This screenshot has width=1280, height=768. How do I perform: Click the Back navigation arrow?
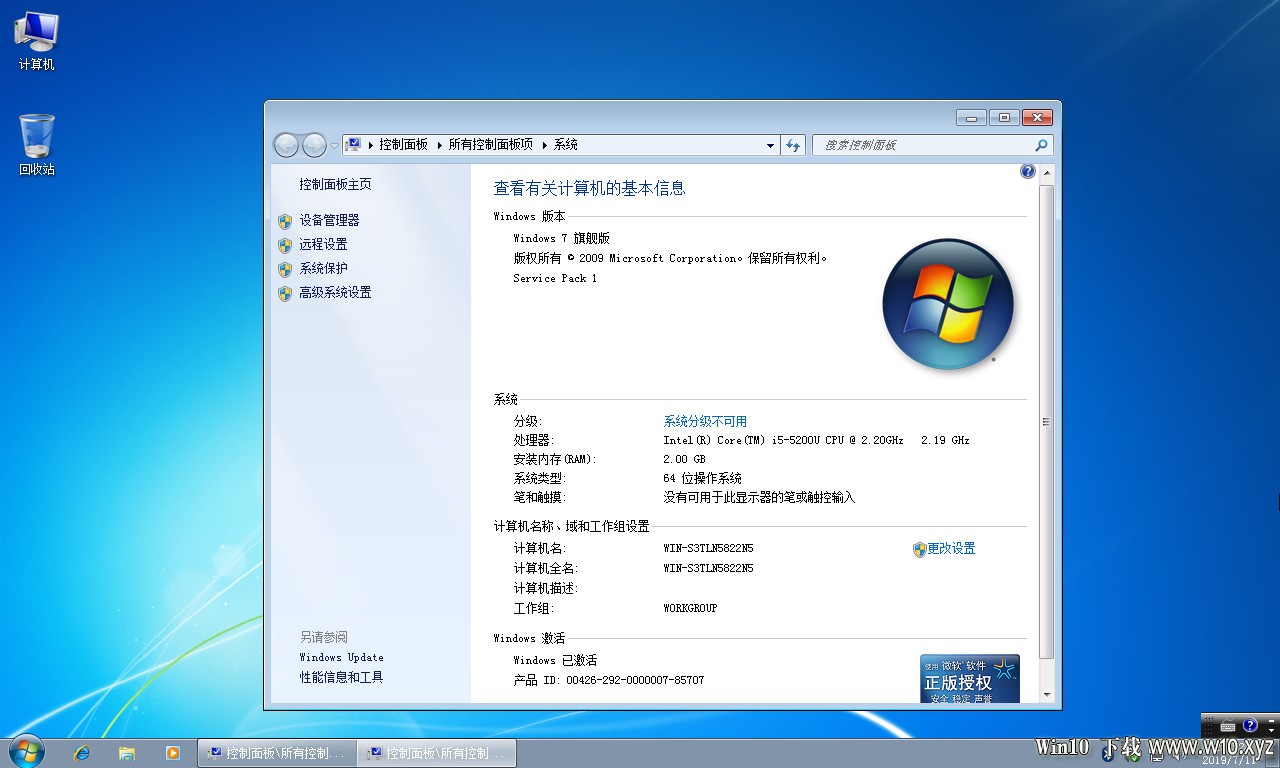click(x=286, y=145)
